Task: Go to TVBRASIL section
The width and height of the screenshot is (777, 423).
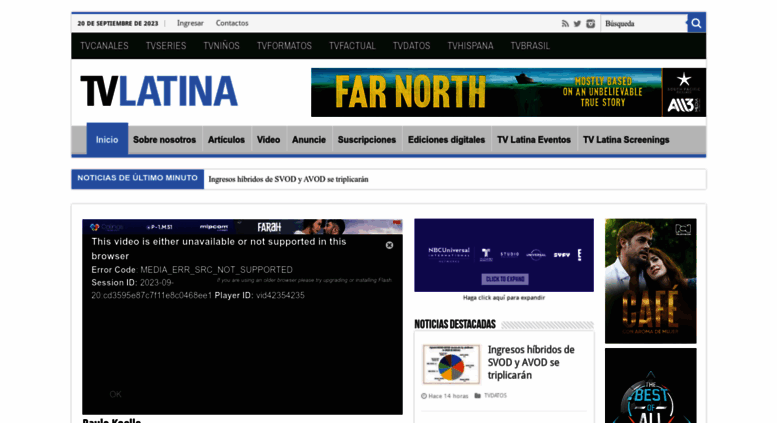Action: tap(530, 46)
